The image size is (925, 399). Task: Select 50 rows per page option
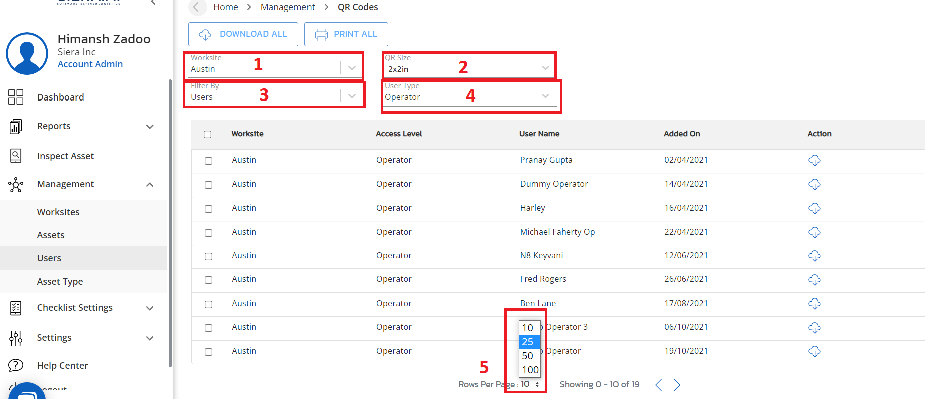(x=529, y=356)
